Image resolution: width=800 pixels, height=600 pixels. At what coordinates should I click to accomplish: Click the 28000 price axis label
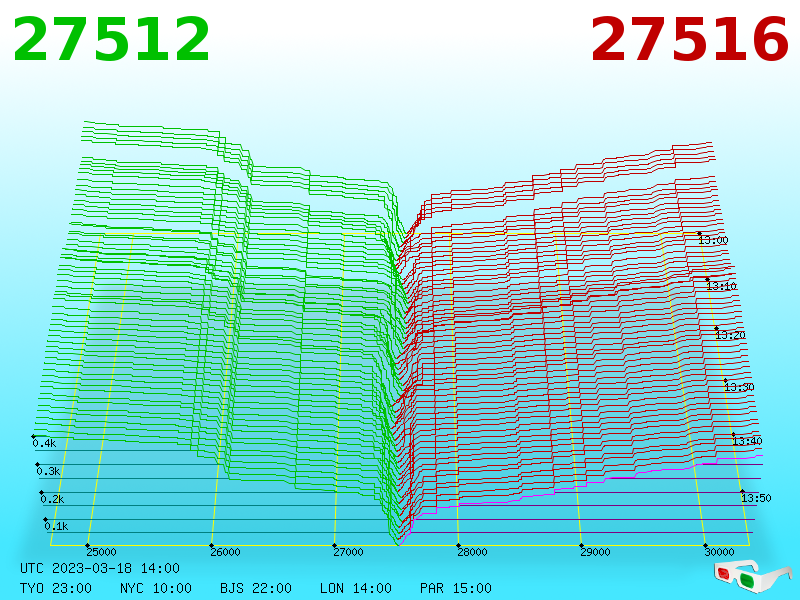click(472, 552)
